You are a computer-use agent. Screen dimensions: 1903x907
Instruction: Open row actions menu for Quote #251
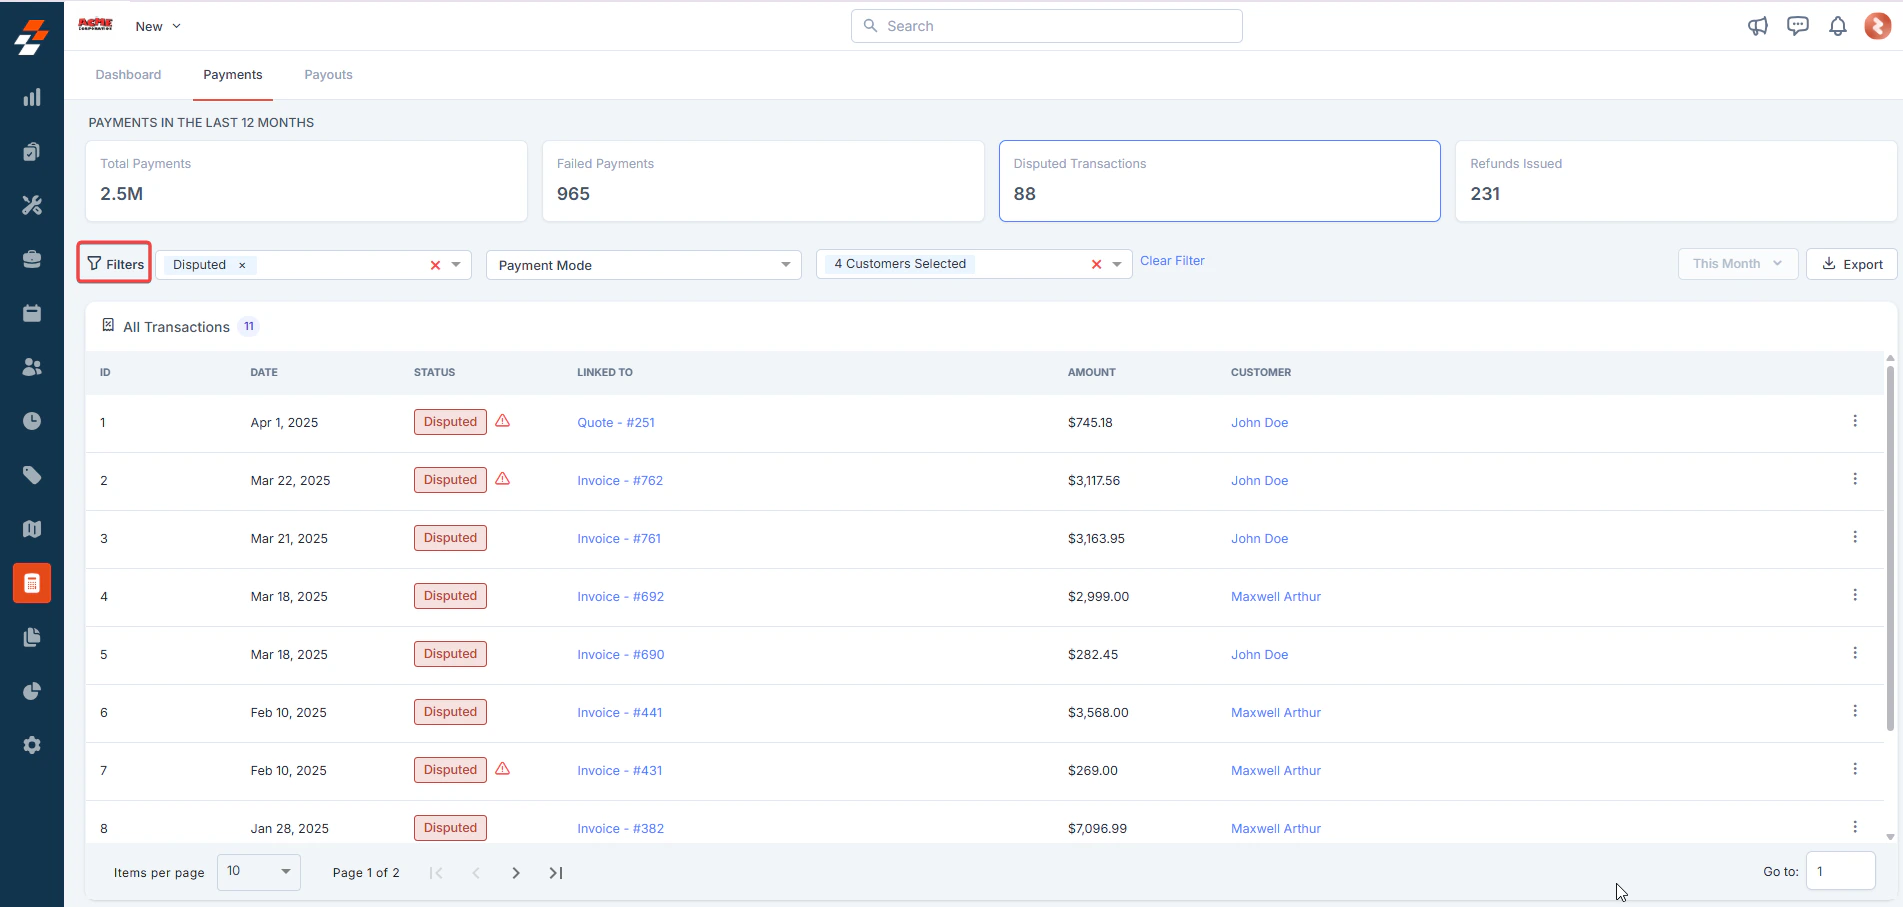pos(1855,421)
